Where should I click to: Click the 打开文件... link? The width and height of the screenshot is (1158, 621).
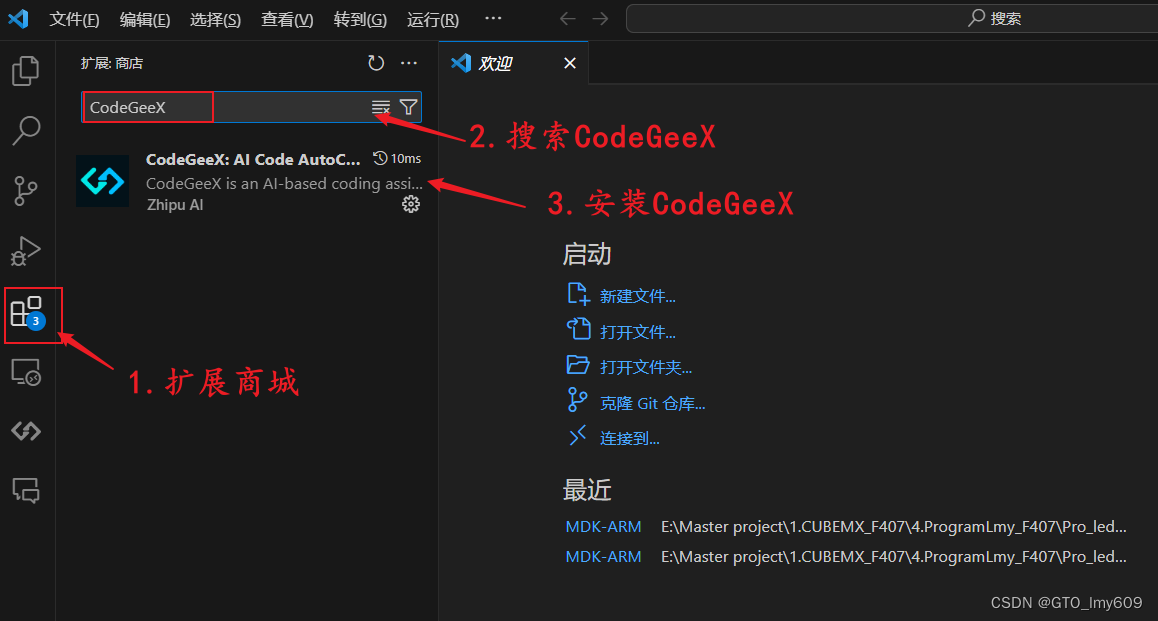click(637, 332)
